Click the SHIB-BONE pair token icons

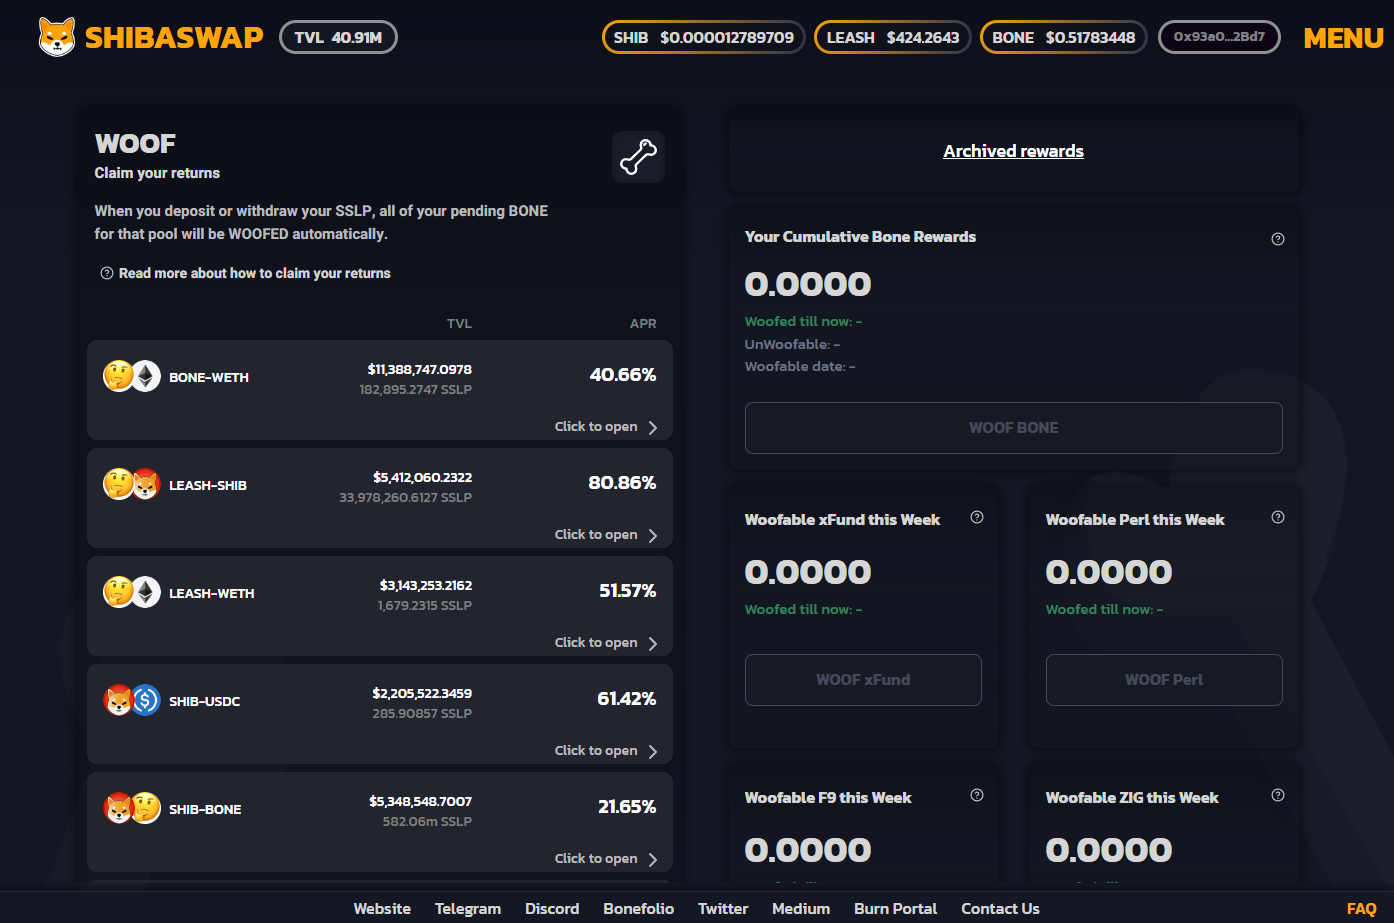(132, 808)
